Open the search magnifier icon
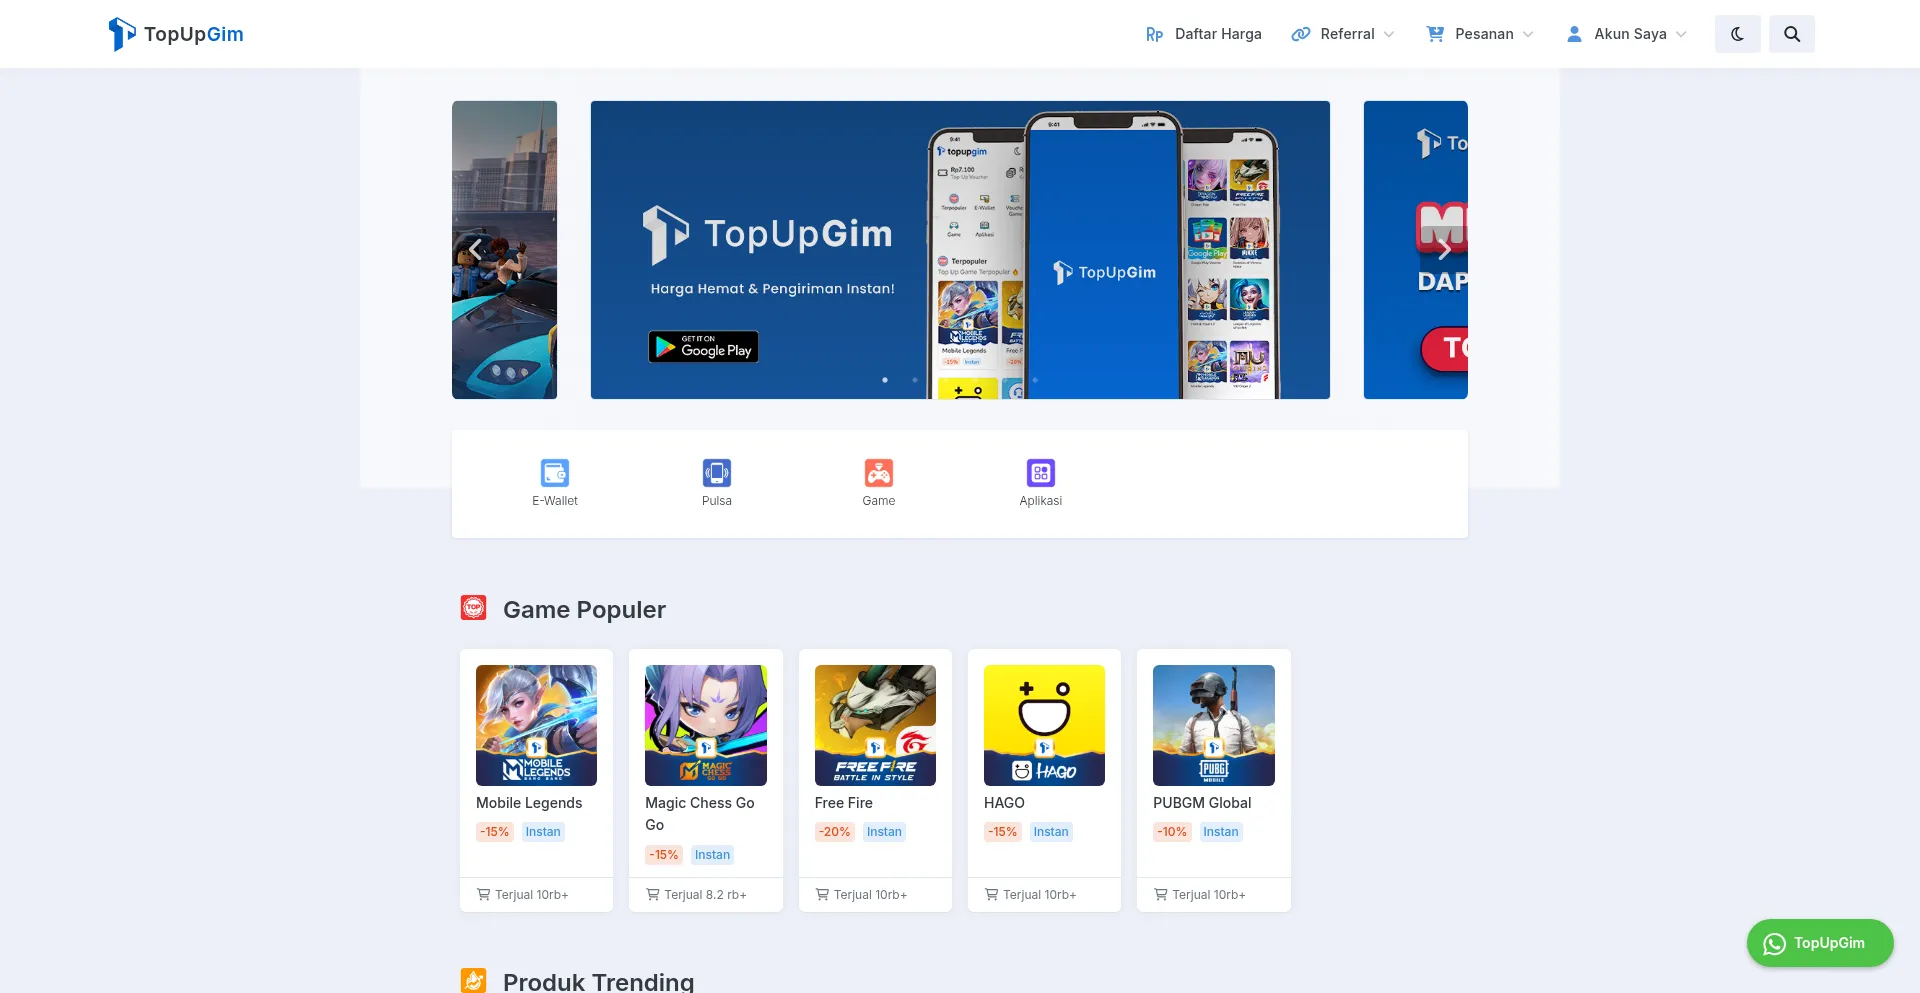The height and width of the screenshot is (993, 1920). 1791,34
